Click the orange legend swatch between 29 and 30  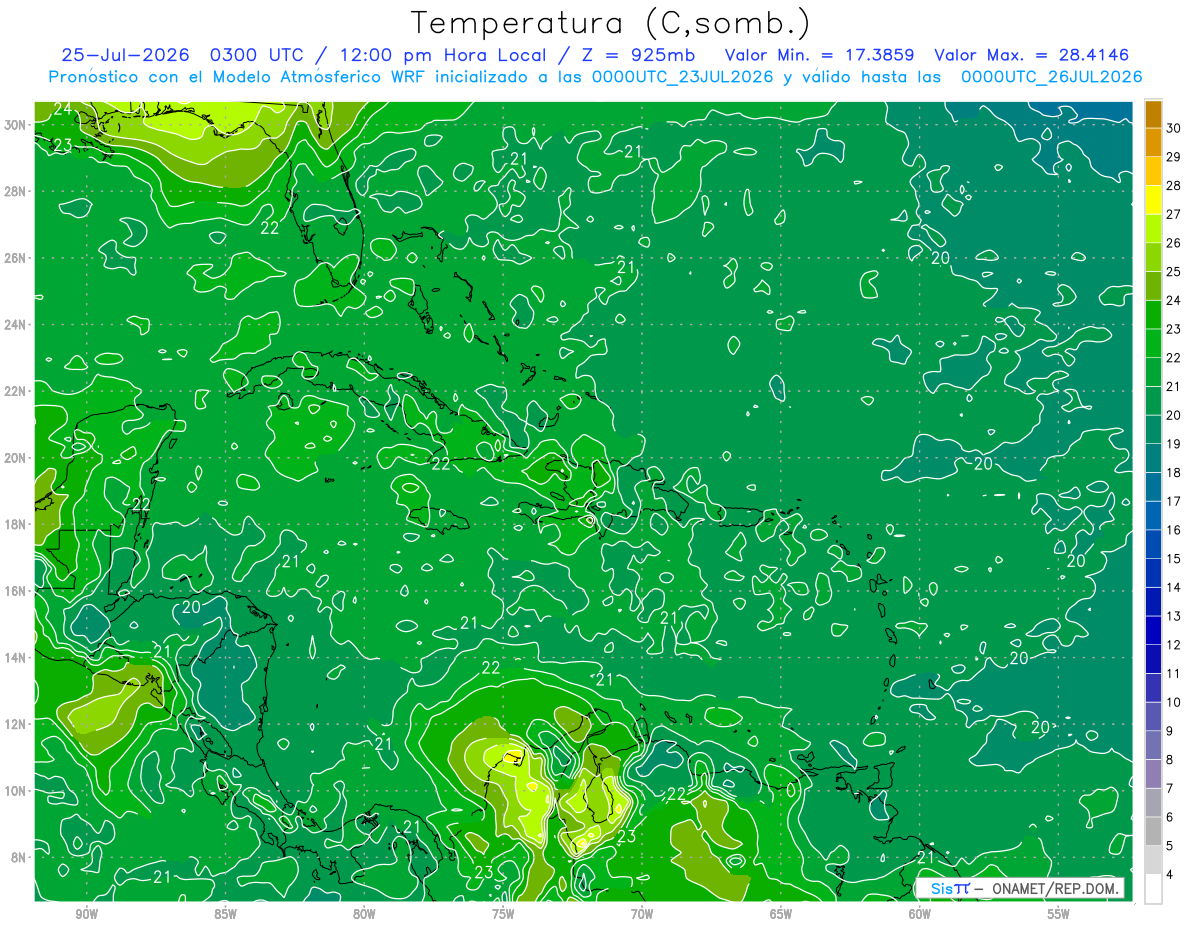click(1154, 143)
